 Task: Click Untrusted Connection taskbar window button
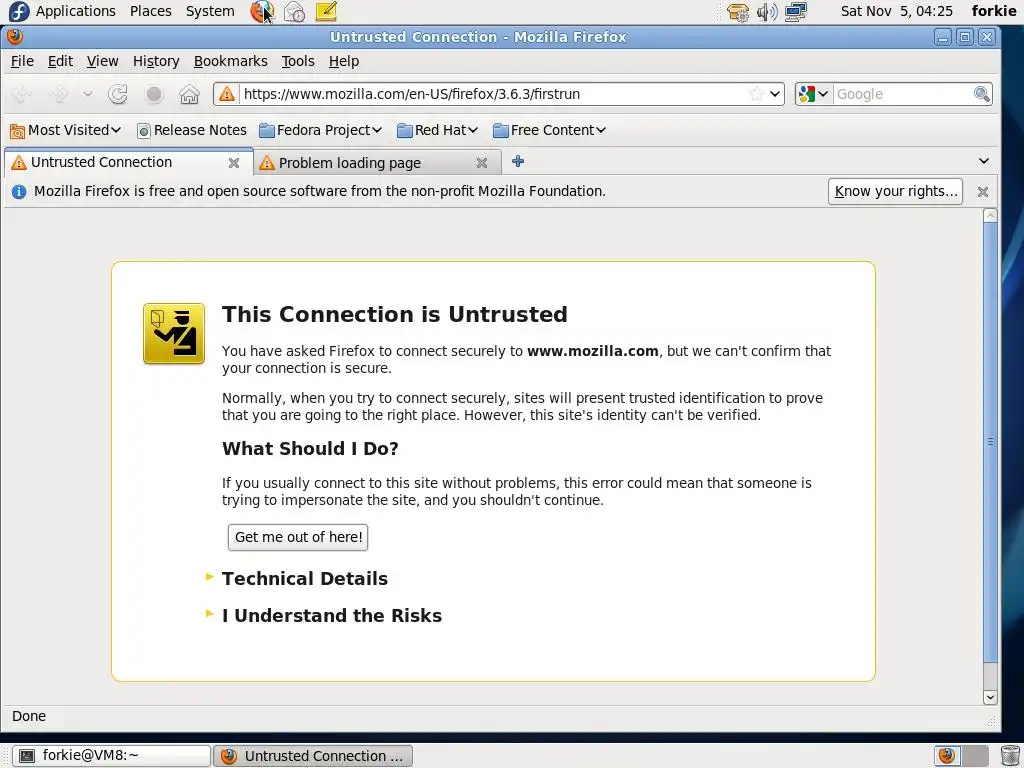tap(313, 756)
